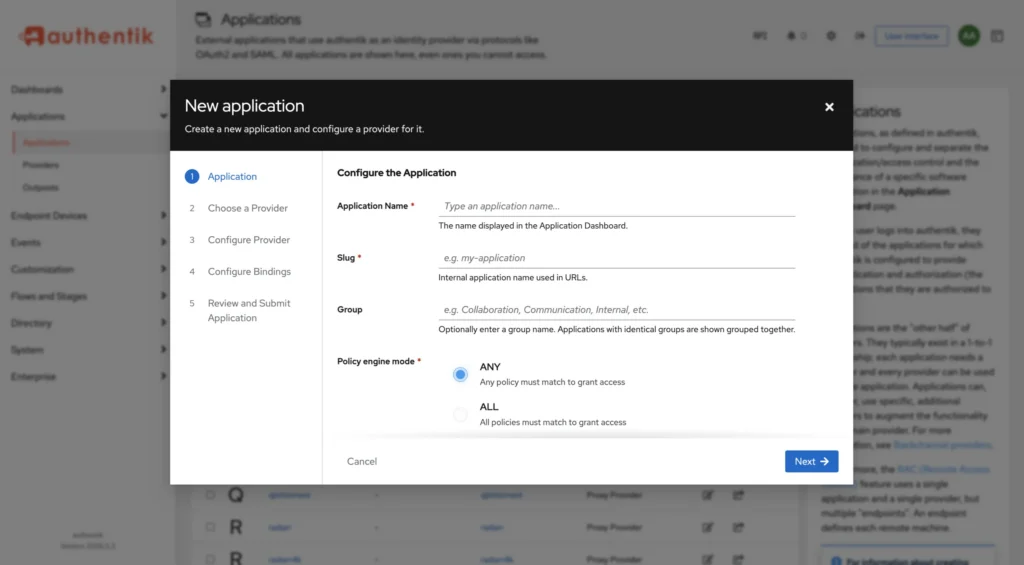Go to the Choose a Provider step
This screenshot has width=1024, height=565.
pyautogui.click(x=248, y=208)
